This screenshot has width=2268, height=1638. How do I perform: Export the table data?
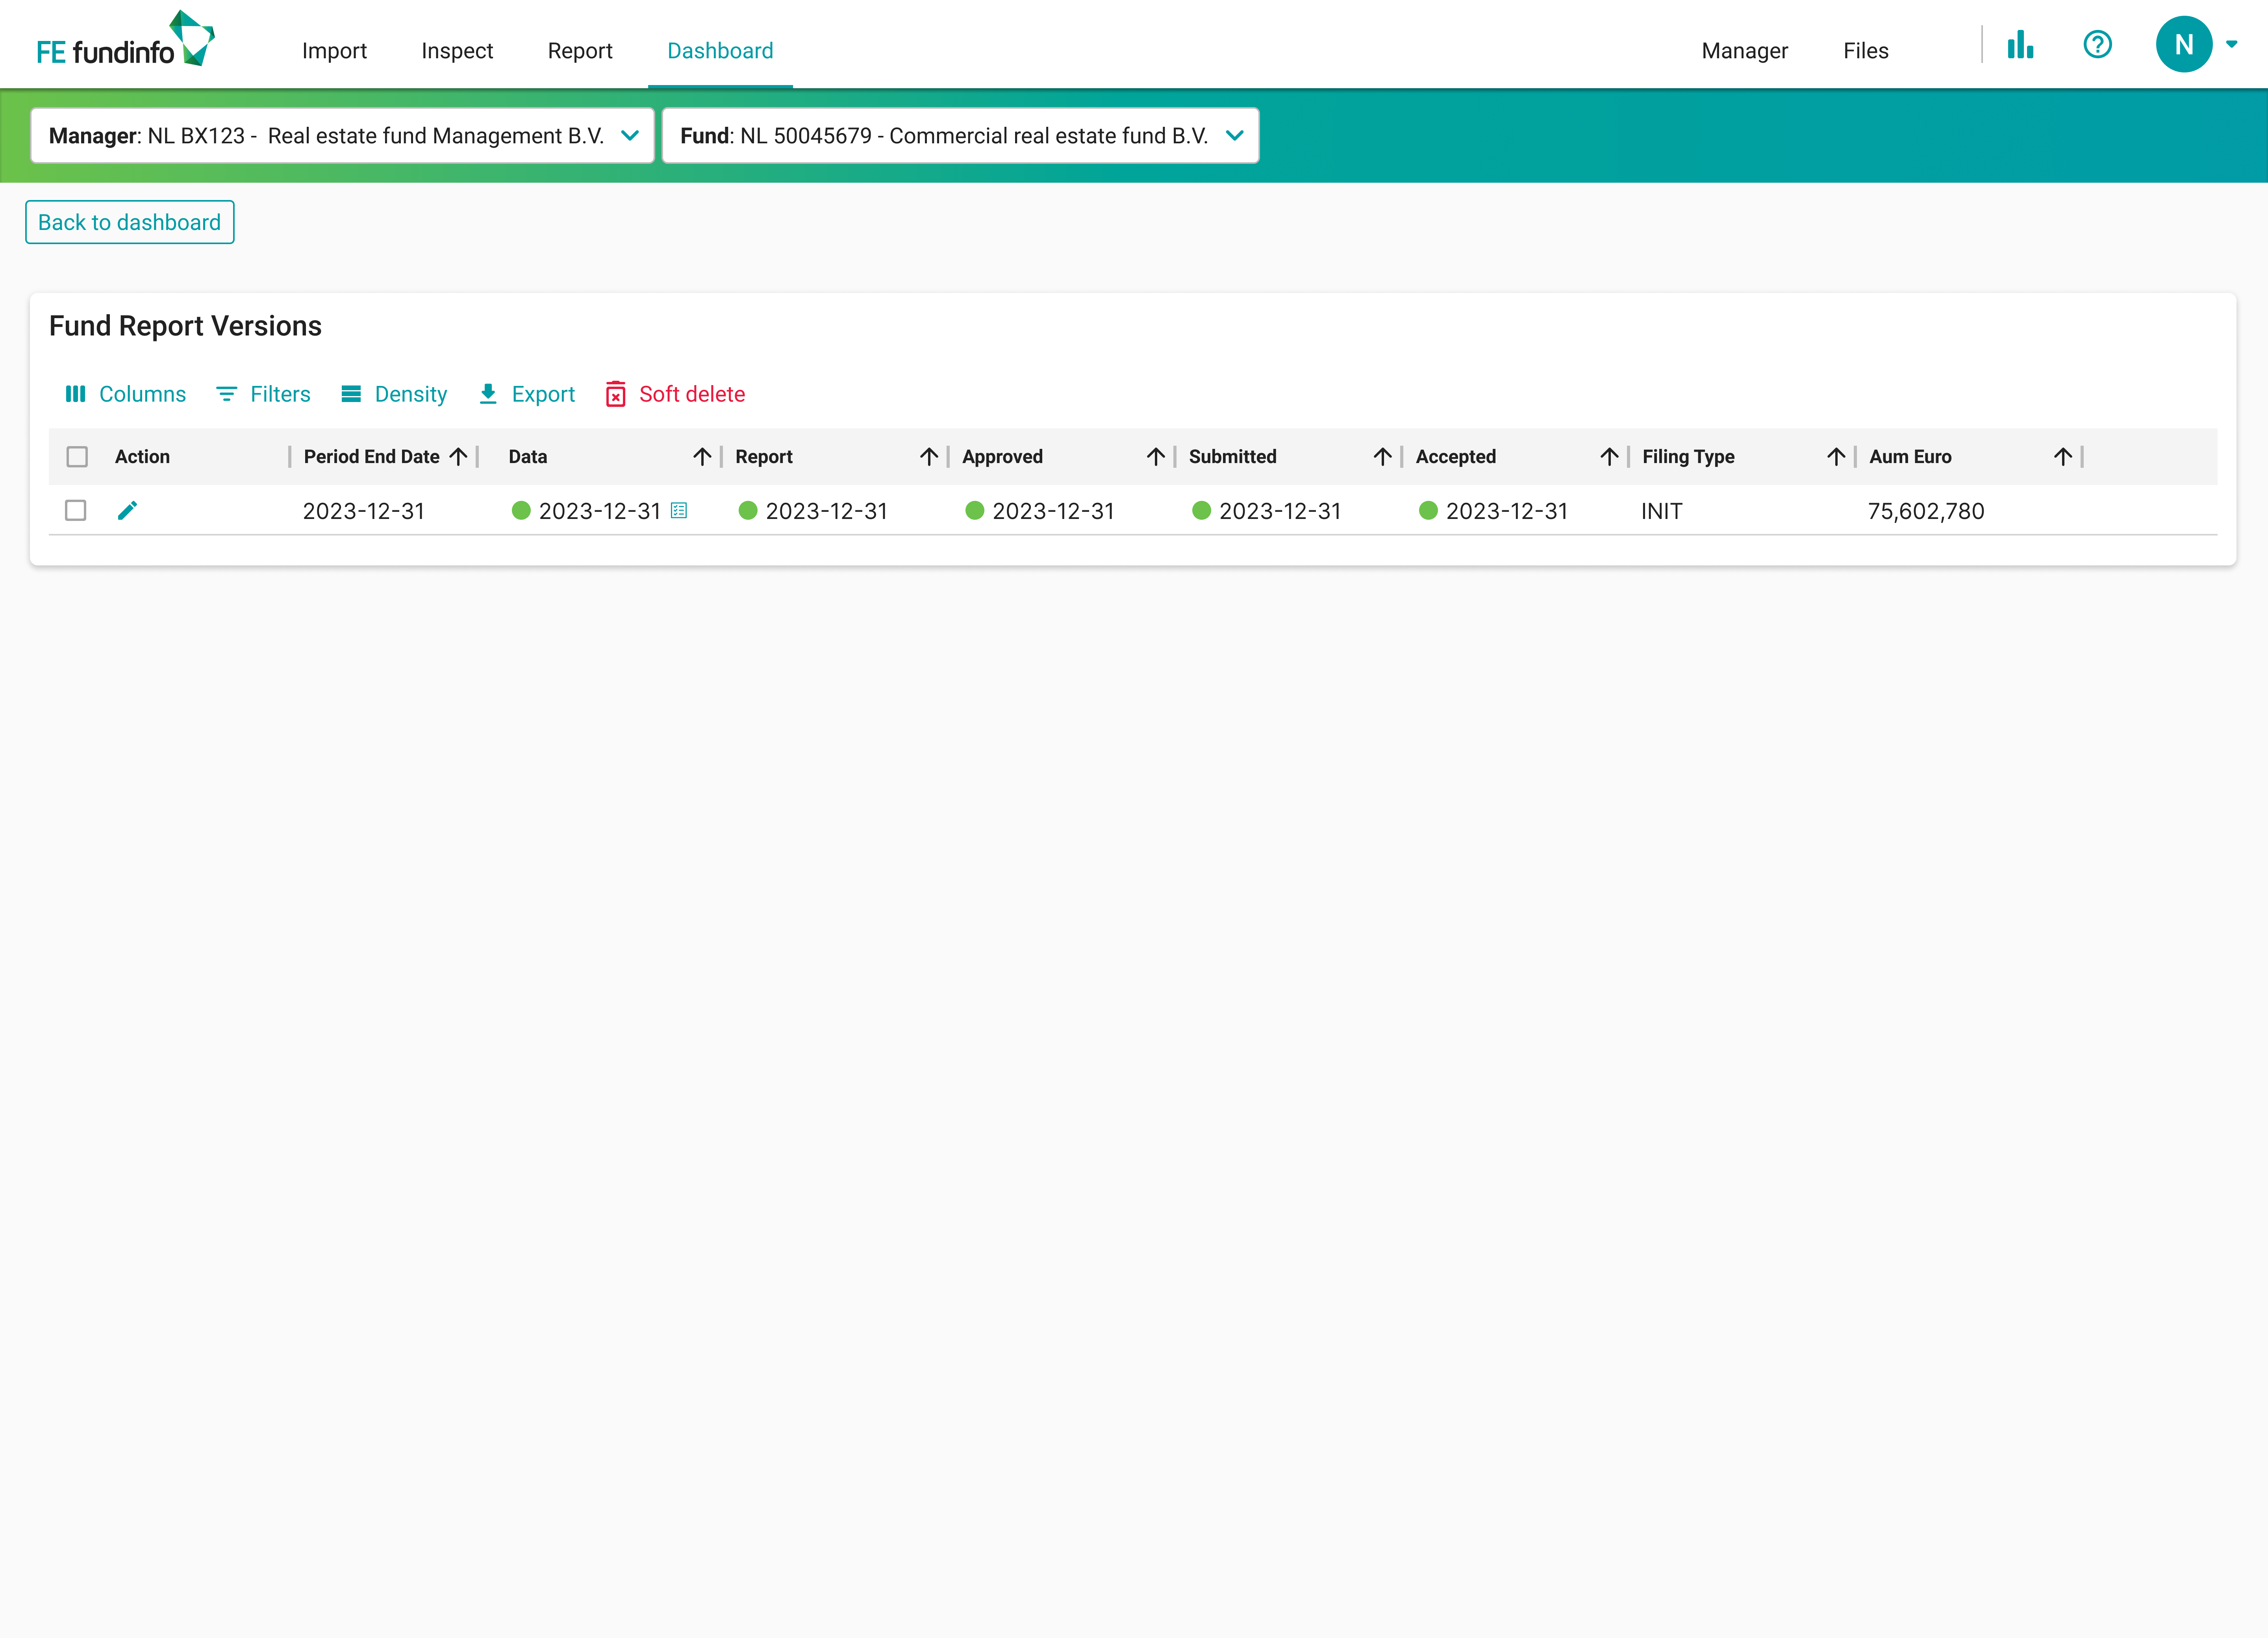click(526, 394)
